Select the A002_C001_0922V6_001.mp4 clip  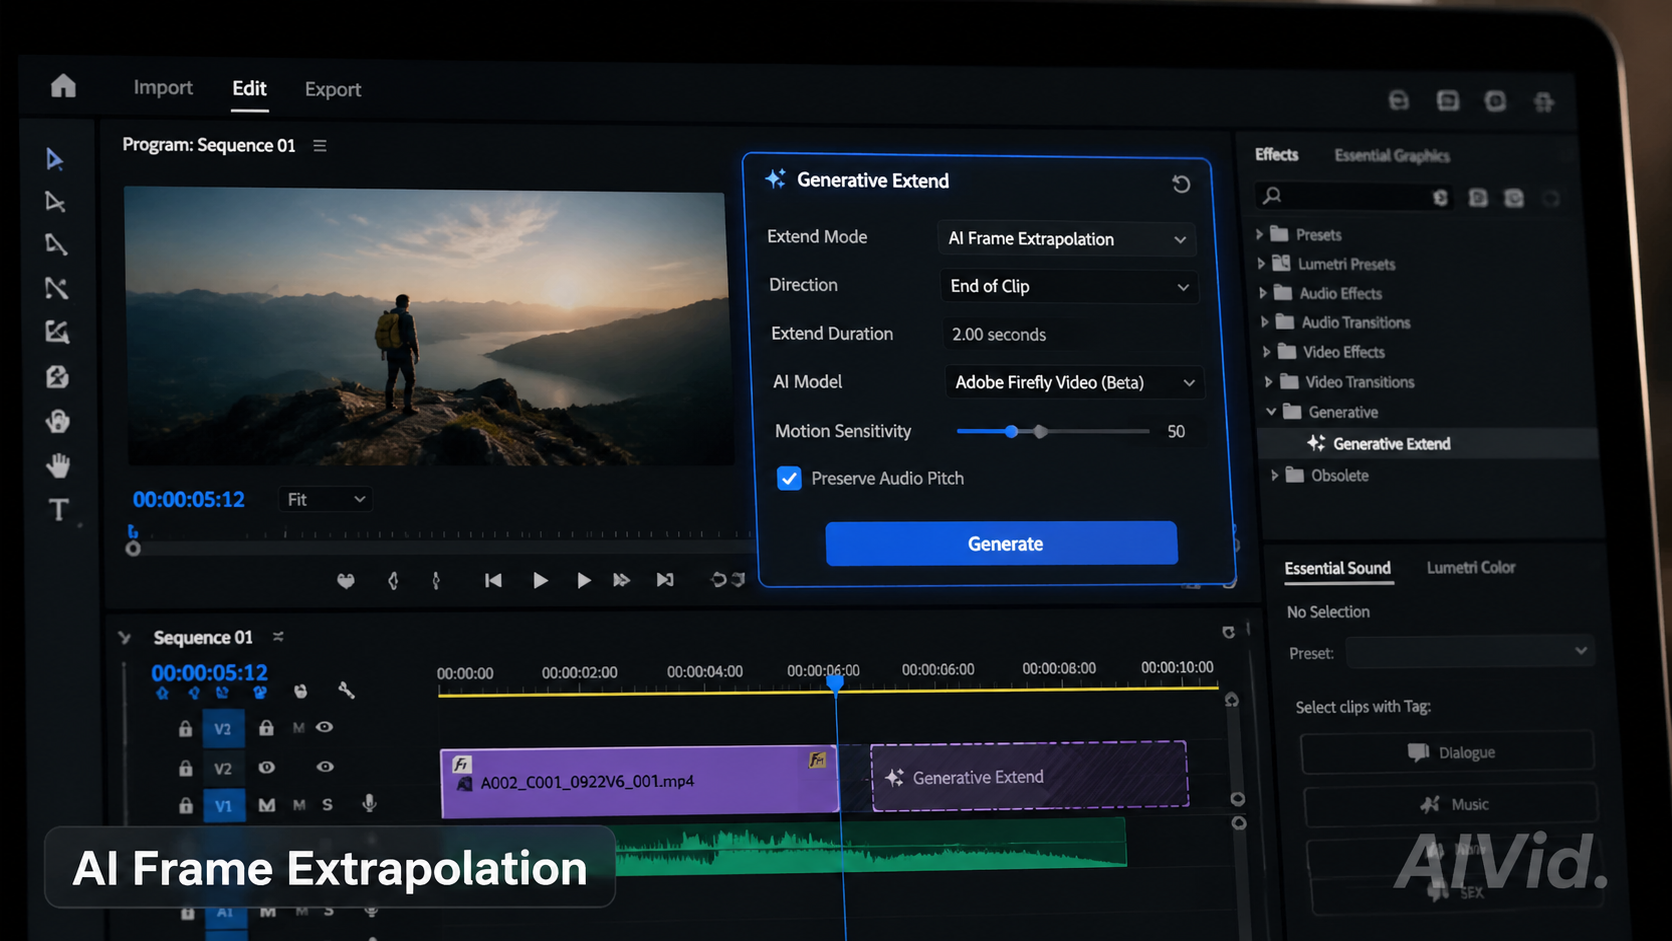(x=640, y=782)
